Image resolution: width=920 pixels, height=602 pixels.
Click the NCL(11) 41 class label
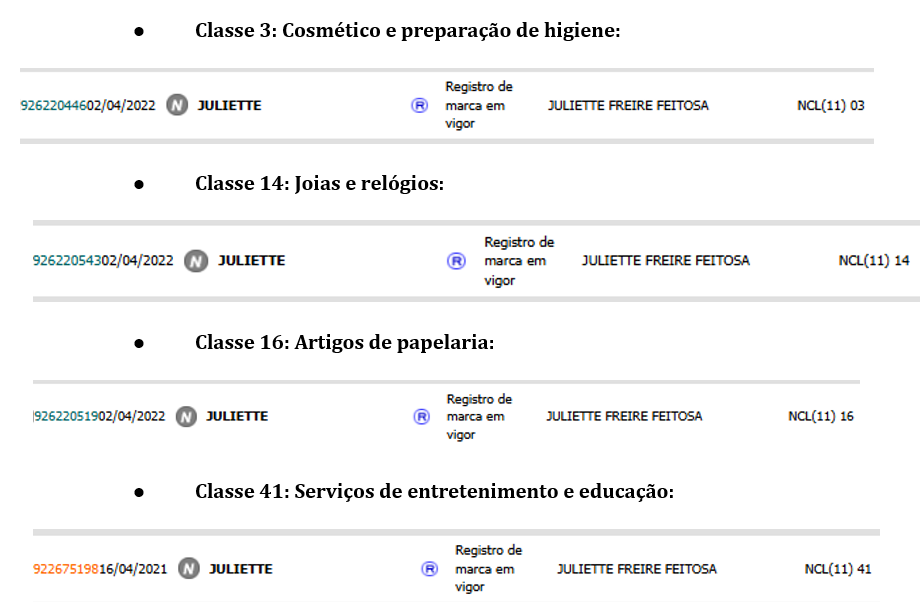click(x=837, y=569)
